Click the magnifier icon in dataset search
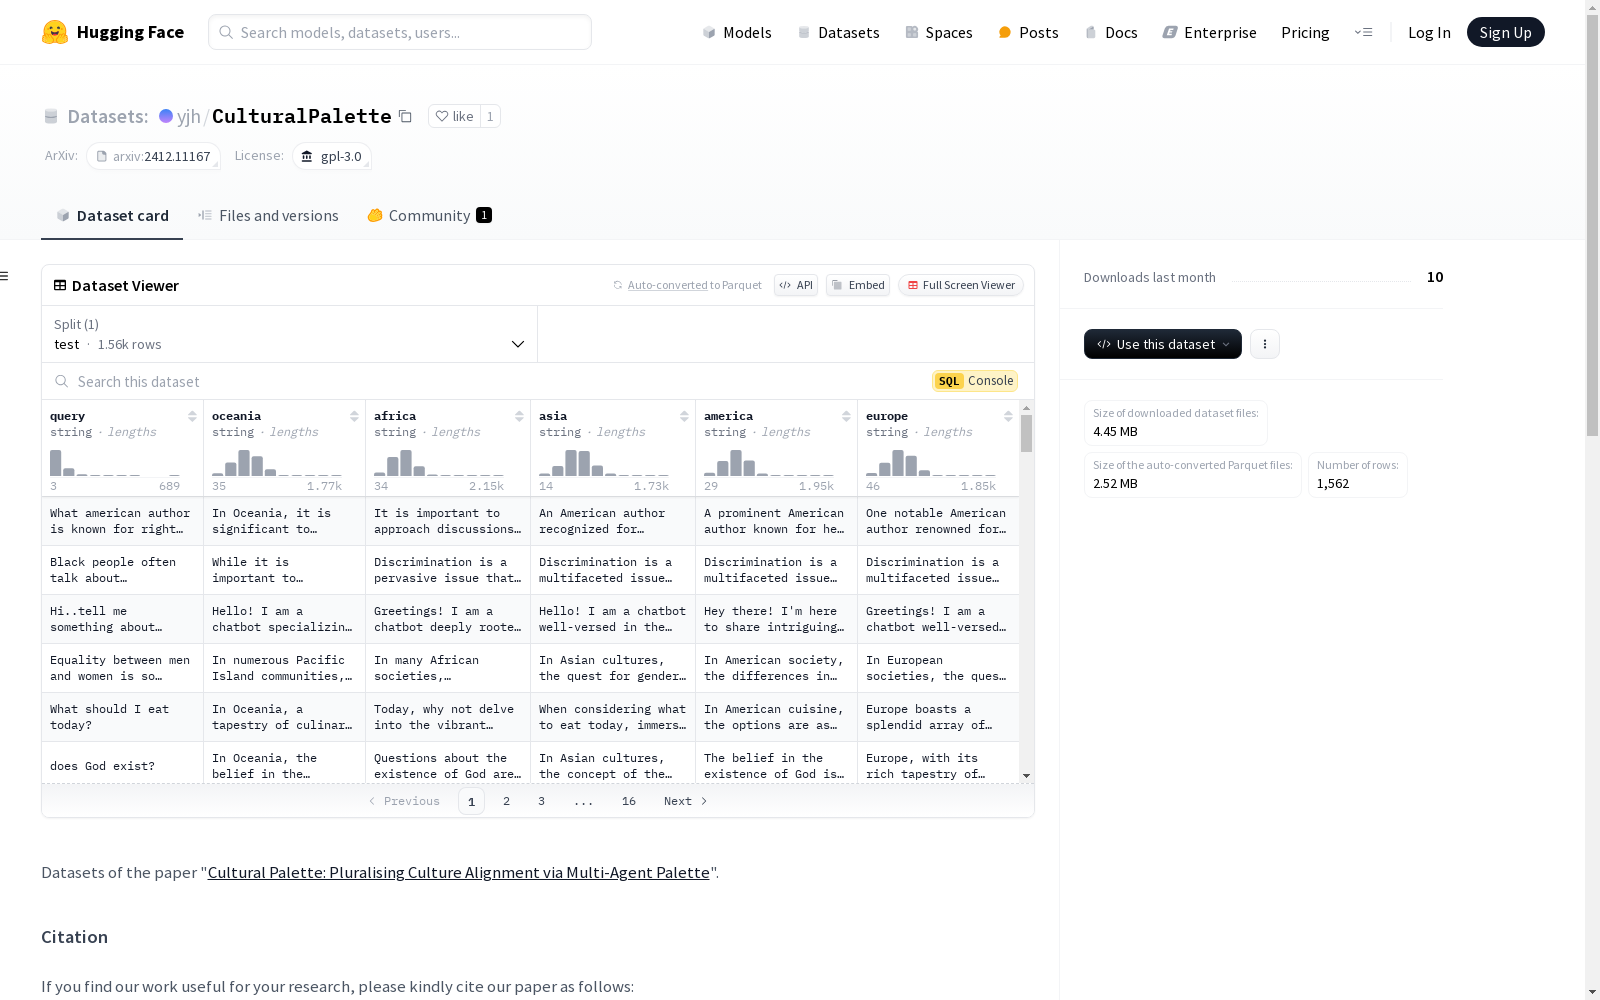The width and height of the screenshot is (1600, 1000). 62,381
